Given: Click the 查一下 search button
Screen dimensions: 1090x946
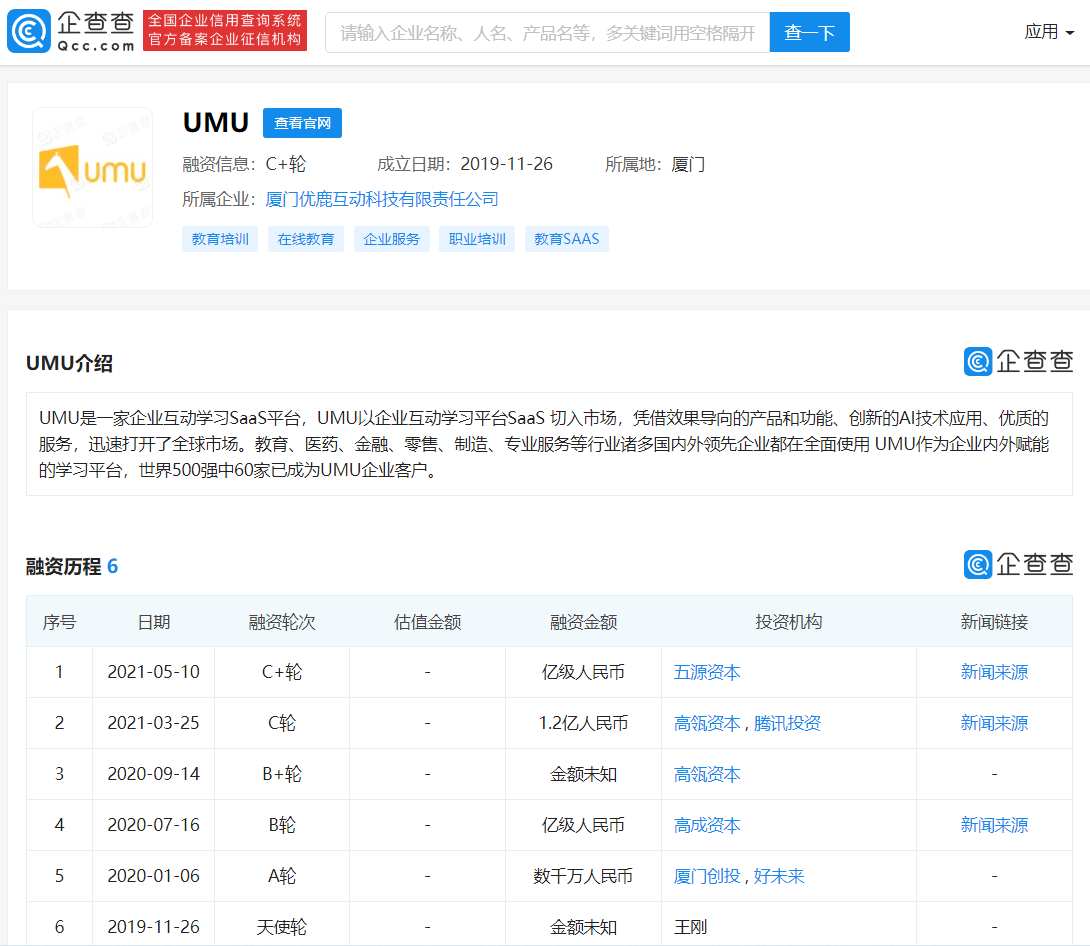Looking at the screenshot, I should 809,31.
